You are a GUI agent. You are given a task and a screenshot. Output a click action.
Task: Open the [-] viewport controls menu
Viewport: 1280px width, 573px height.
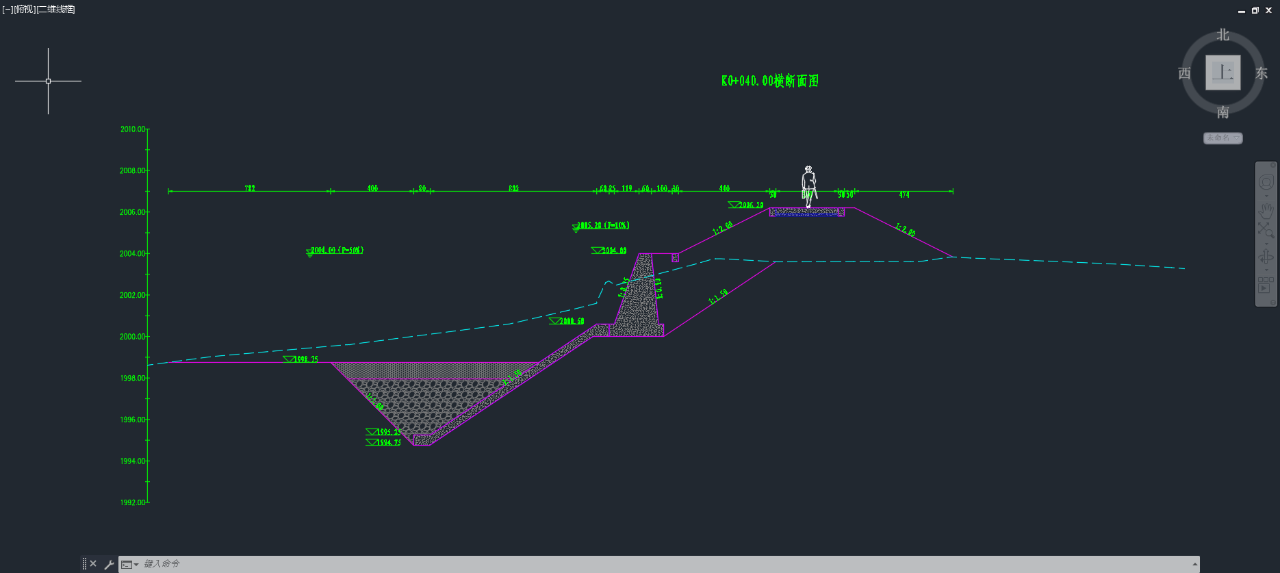point(6,9)
